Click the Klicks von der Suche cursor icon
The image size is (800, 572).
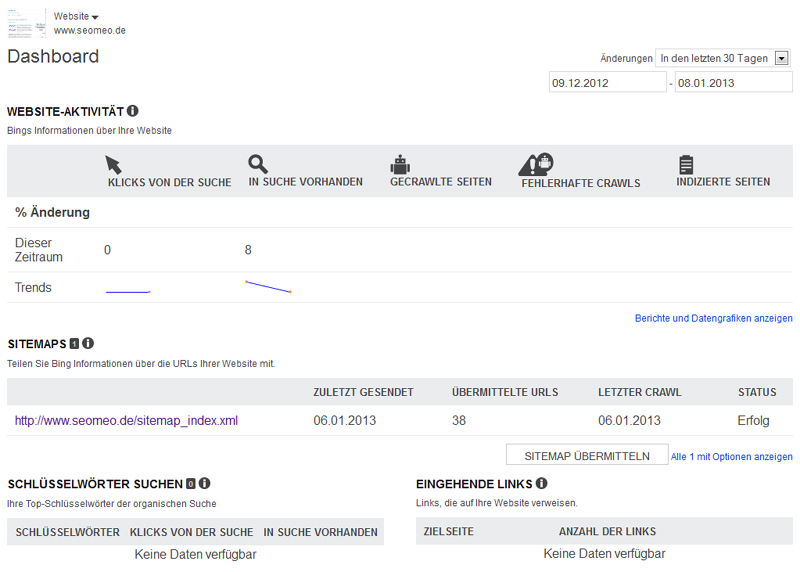point(113,165)
